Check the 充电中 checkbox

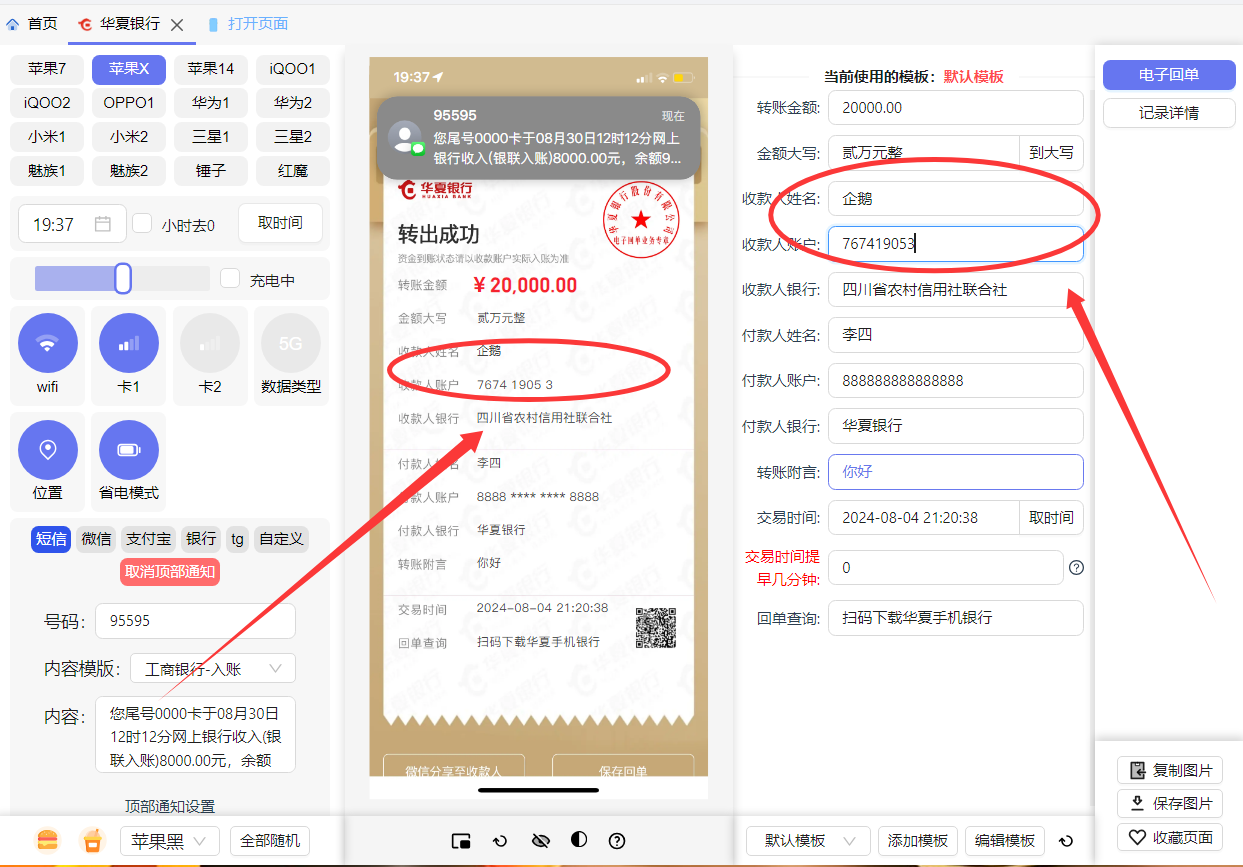coord(230,279)
